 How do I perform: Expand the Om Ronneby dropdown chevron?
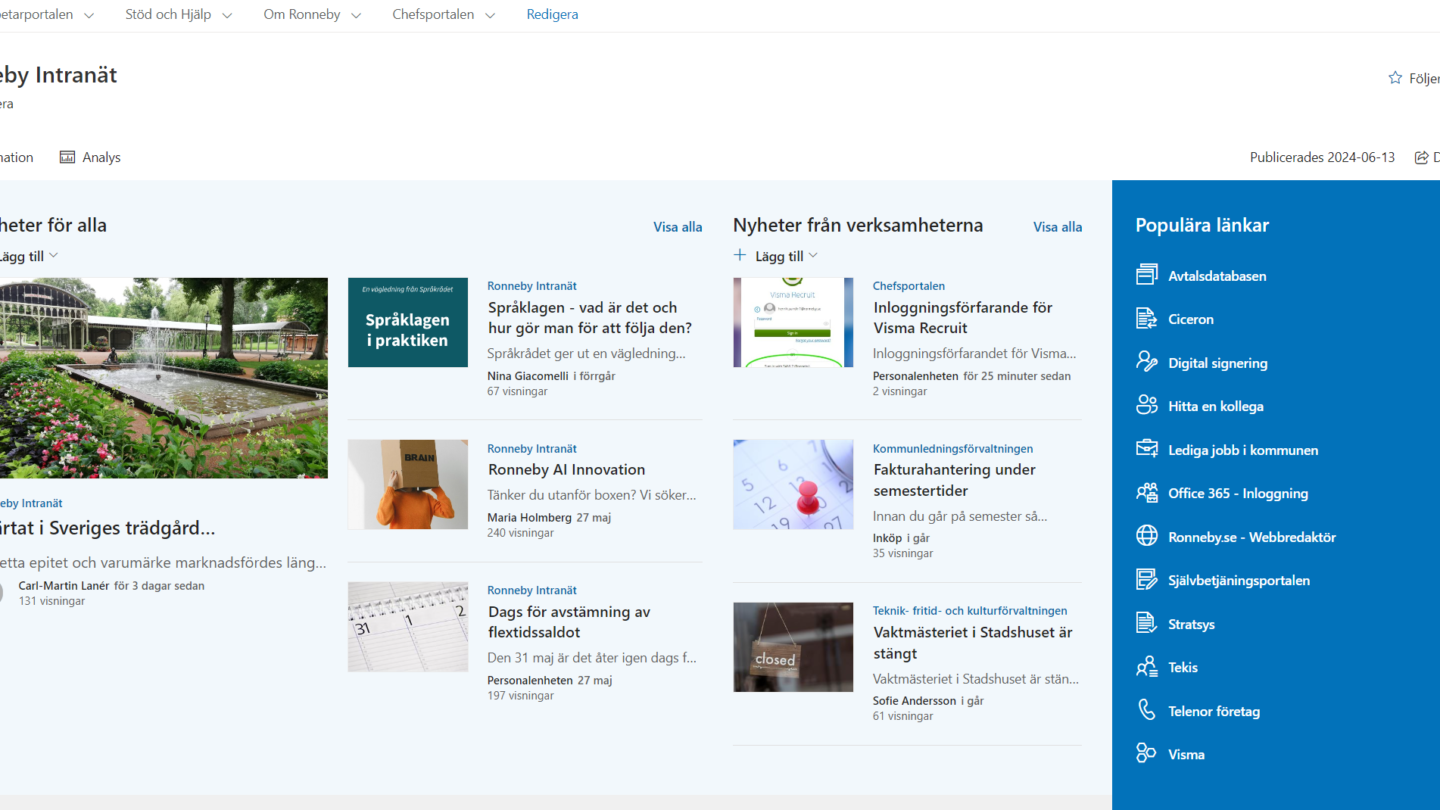pyautogui.click(x=356, y=15)
